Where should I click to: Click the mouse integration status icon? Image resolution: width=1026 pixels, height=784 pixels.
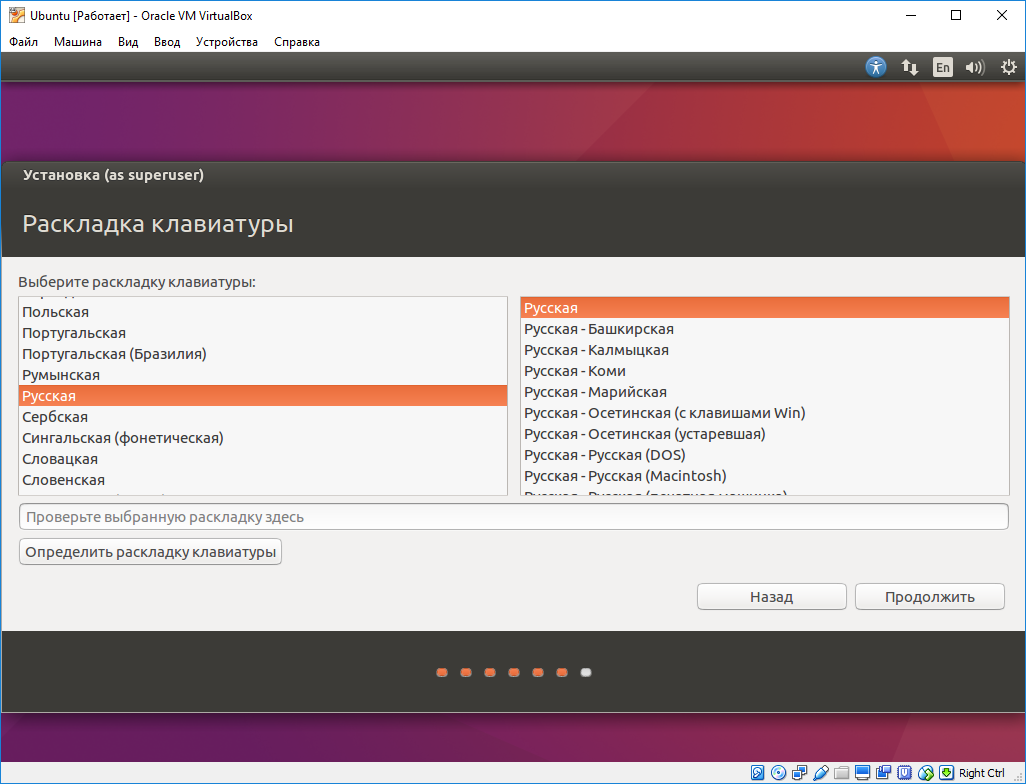925,773
